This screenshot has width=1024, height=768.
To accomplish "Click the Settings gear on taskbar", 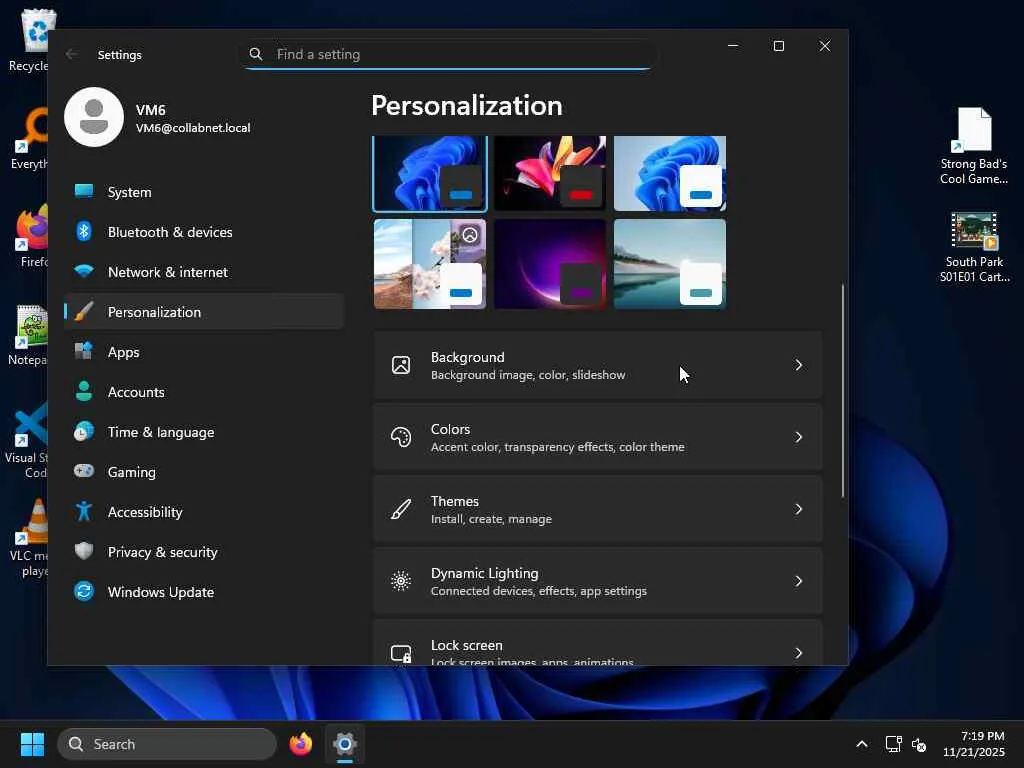I will tap(345, 744).
